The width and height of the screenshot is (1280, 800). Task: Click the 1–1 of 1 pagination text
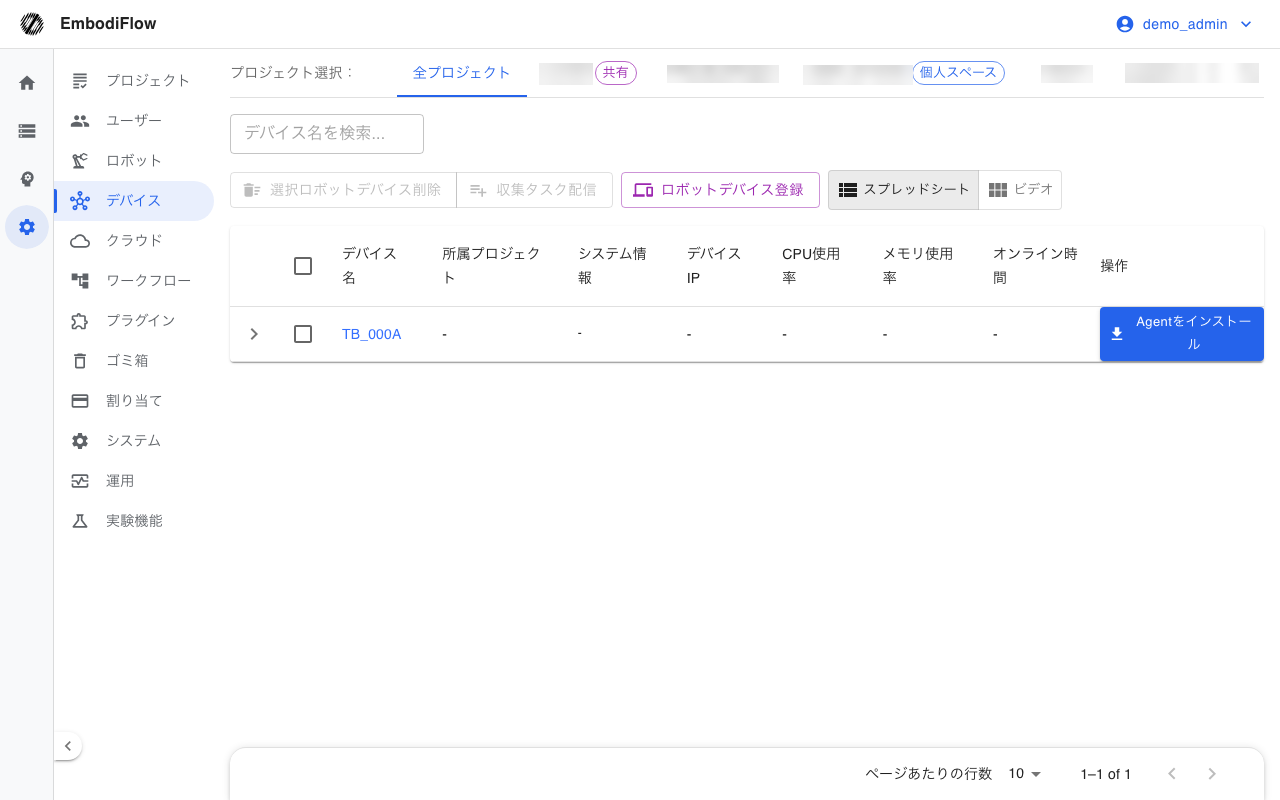(x=1106, y=774)
